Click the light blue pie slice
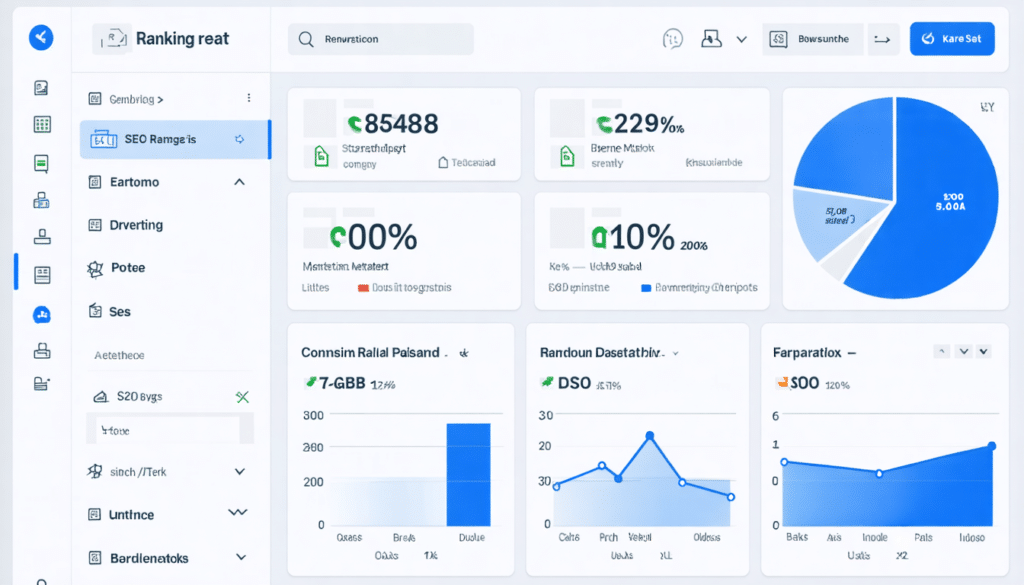This screenshot has width=1024, height=585. coord(837,222)
